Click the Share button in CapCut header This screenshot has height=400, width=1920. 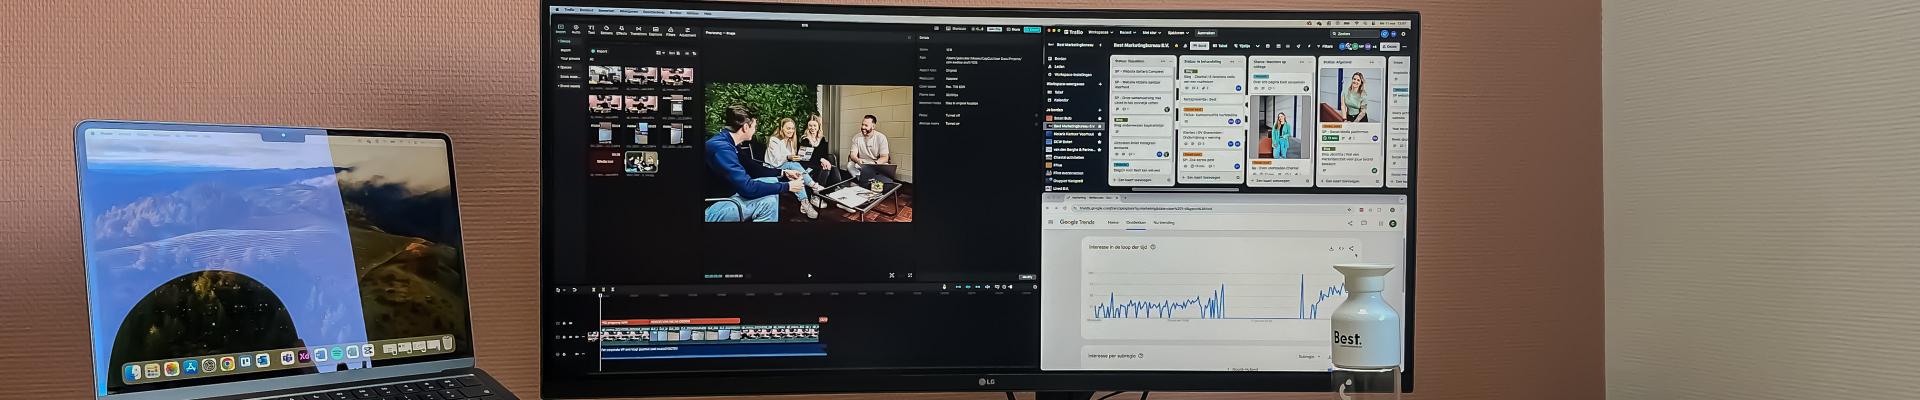pos(1013,29)
